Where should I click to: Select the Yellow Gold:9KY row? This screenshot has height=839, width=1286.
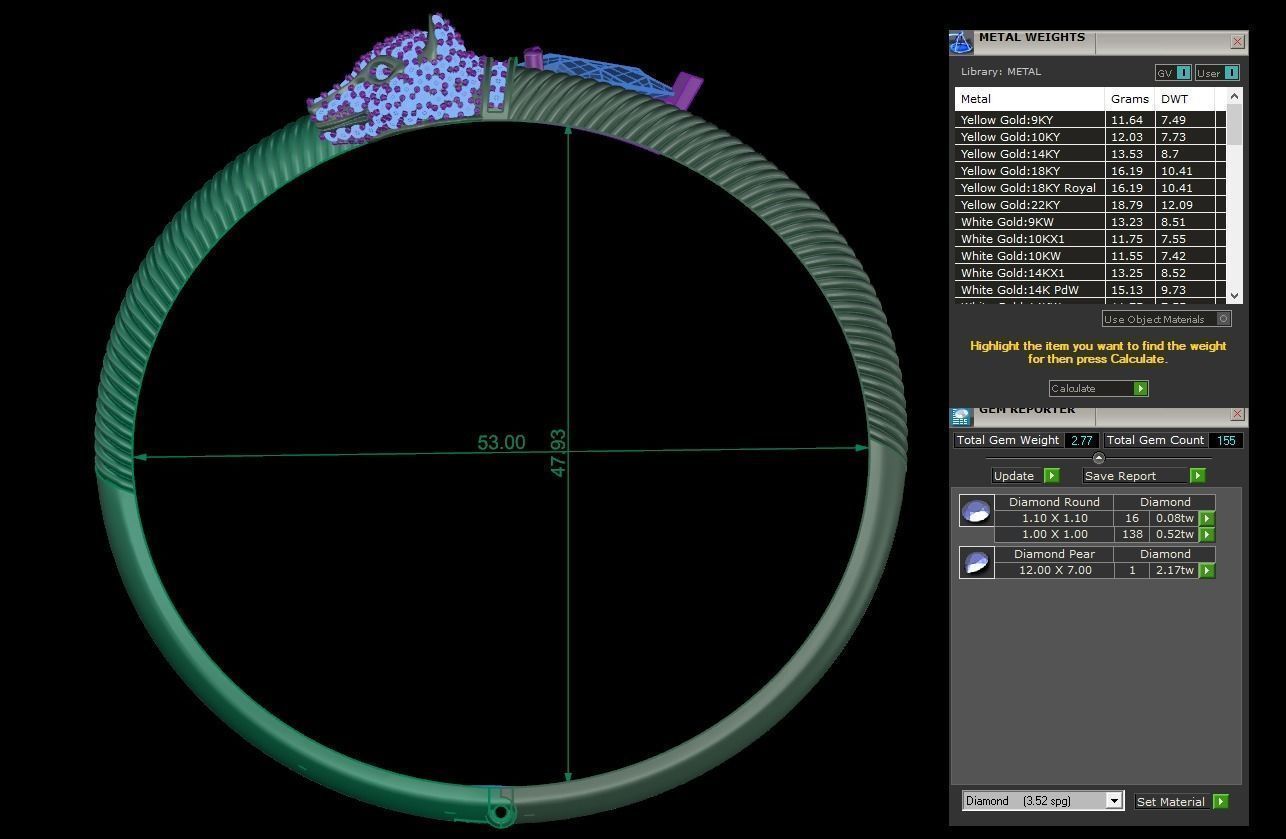point(1090,120)
